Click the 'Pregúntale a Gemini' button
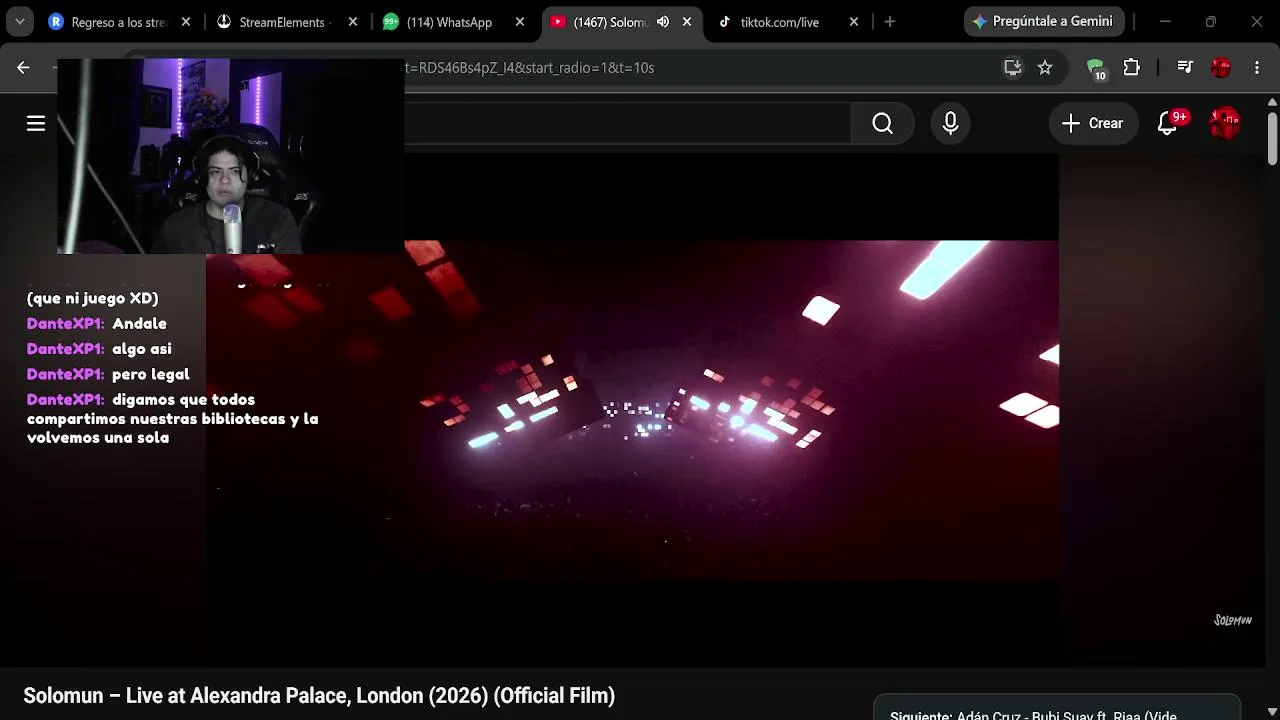Screen dimensions: 1280x720 (1044, 22)
